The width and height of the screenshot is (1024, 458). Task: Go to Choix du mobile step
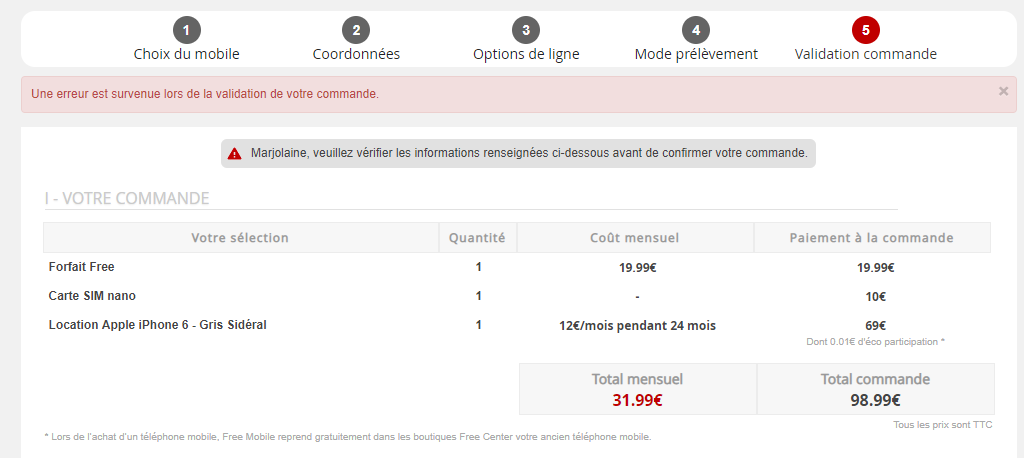pyautogui.click(x=186, y=54)
